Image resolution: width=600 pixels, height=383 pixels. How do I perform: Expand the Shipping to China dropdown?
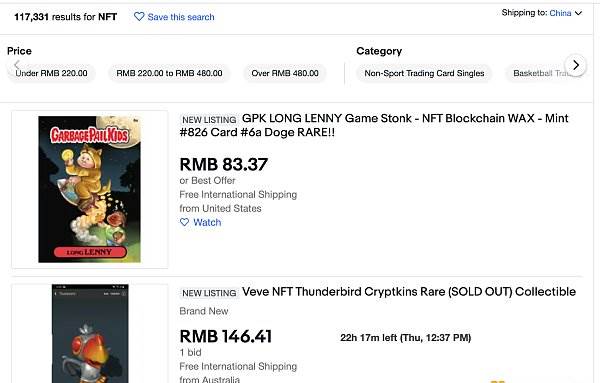pos(579,13)
